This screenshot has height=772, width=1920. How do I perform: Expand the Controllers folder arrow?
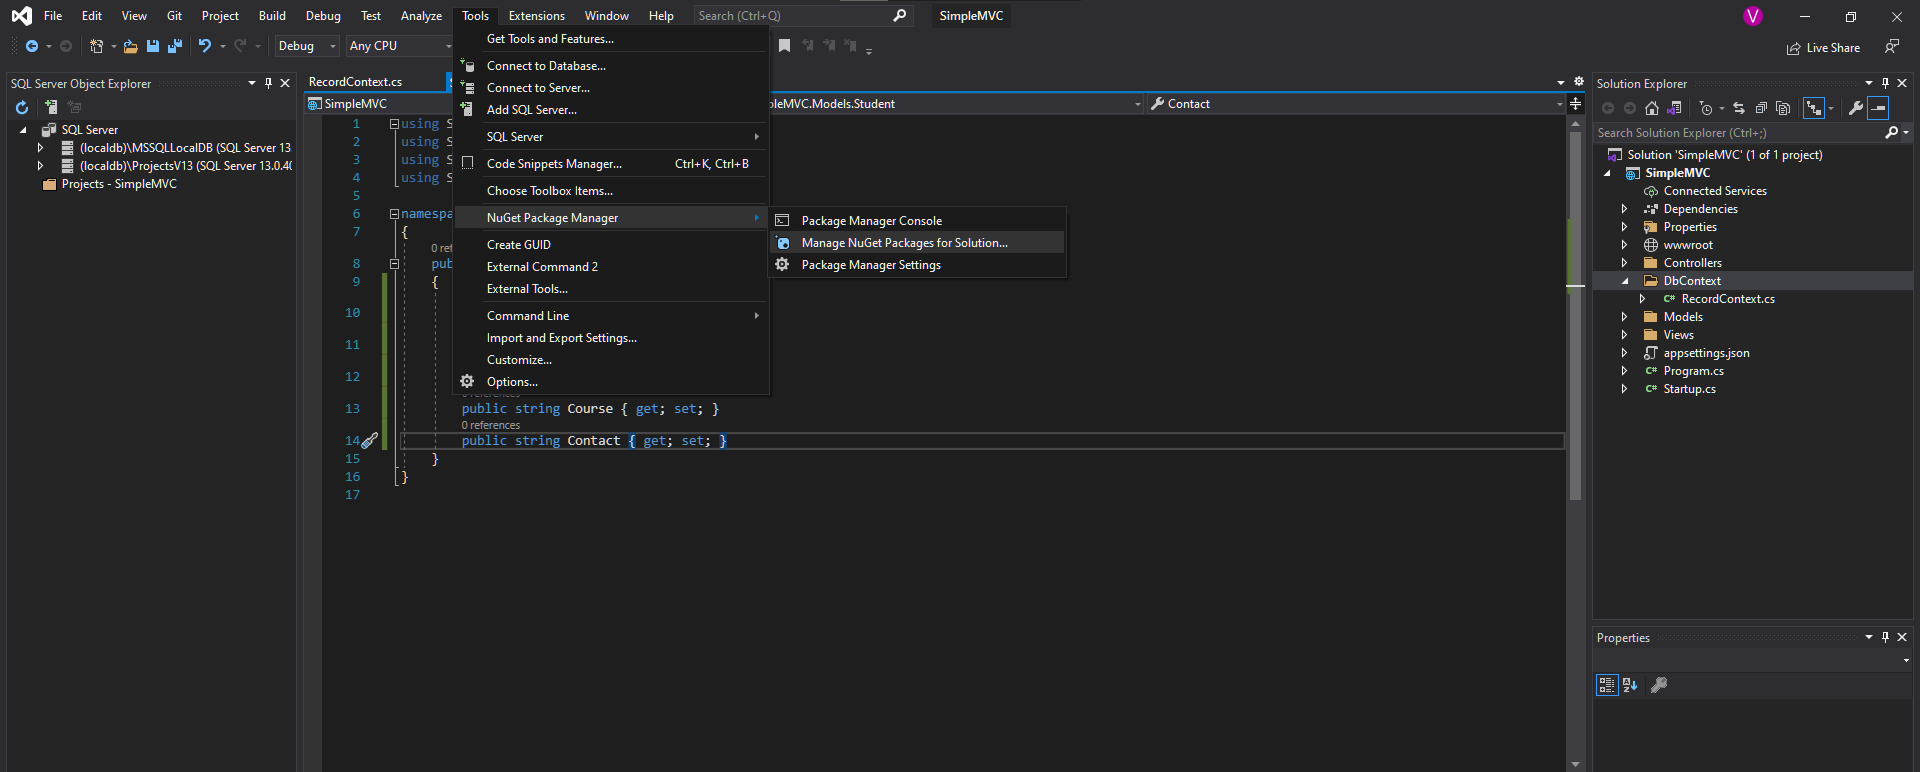click(1624, 263)
